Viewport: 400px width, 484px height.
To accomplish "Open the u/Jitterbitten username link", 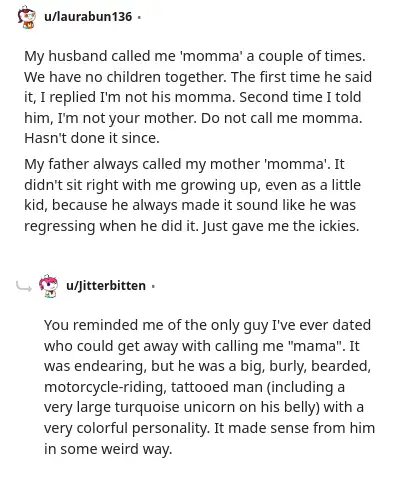I will pyautogui.click(x=106, y=286).
